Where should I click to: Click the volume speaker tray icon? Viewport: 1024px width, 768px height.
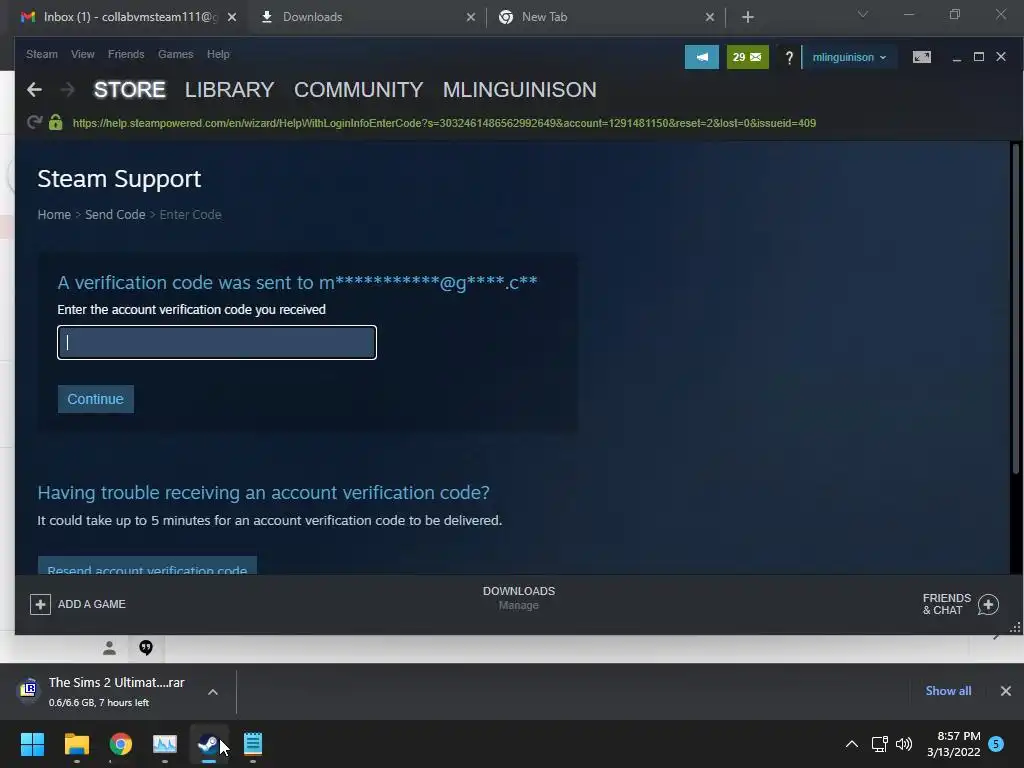[904, 744]
